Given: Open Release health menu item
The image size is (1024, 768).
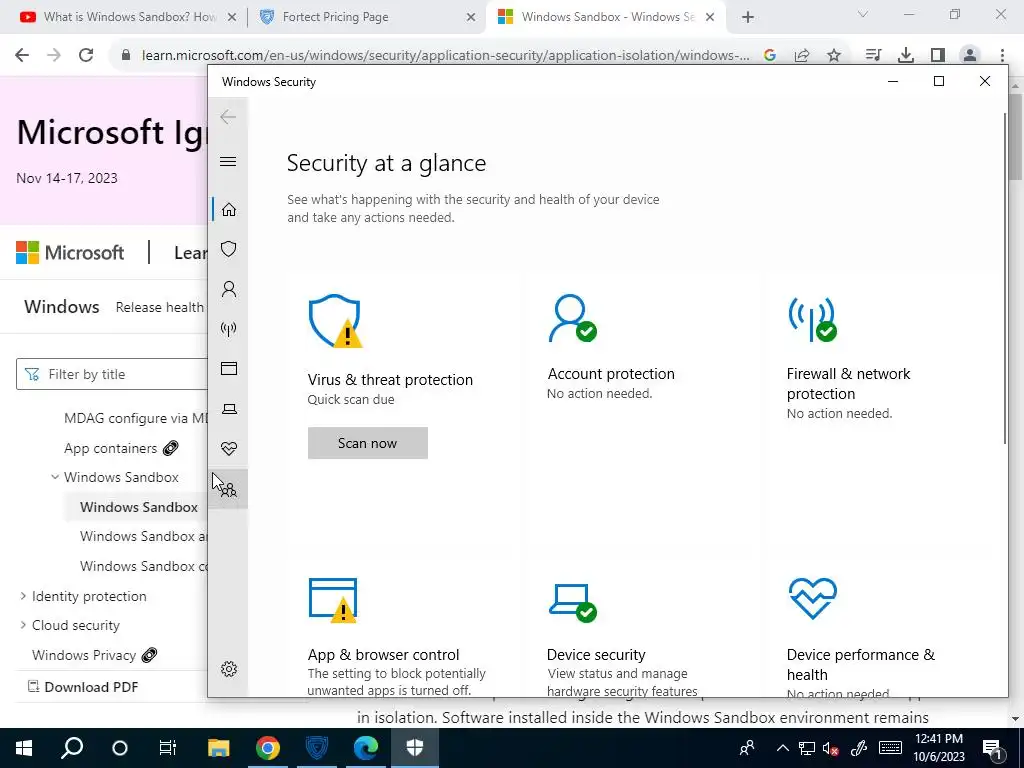Looking at the screenshot, I should tap(159, 307).
